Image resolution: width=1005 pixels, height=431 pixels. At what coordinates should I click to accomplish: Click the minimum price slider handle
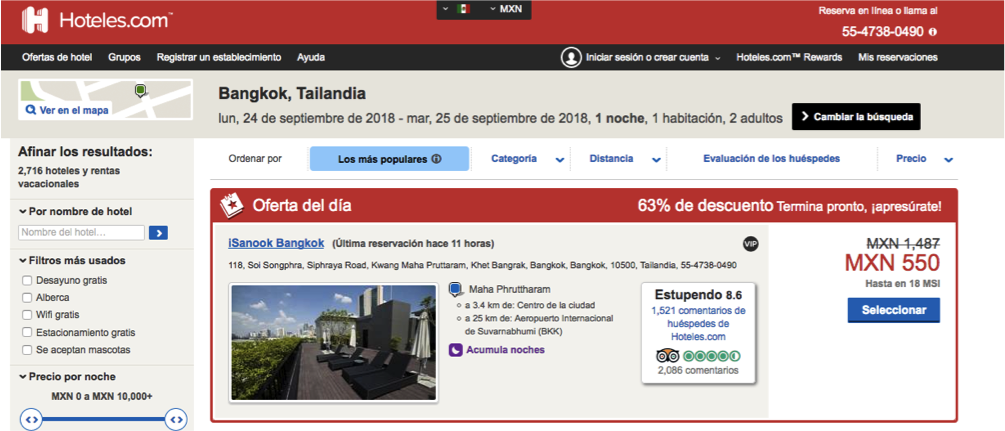[x=32, y=419]
